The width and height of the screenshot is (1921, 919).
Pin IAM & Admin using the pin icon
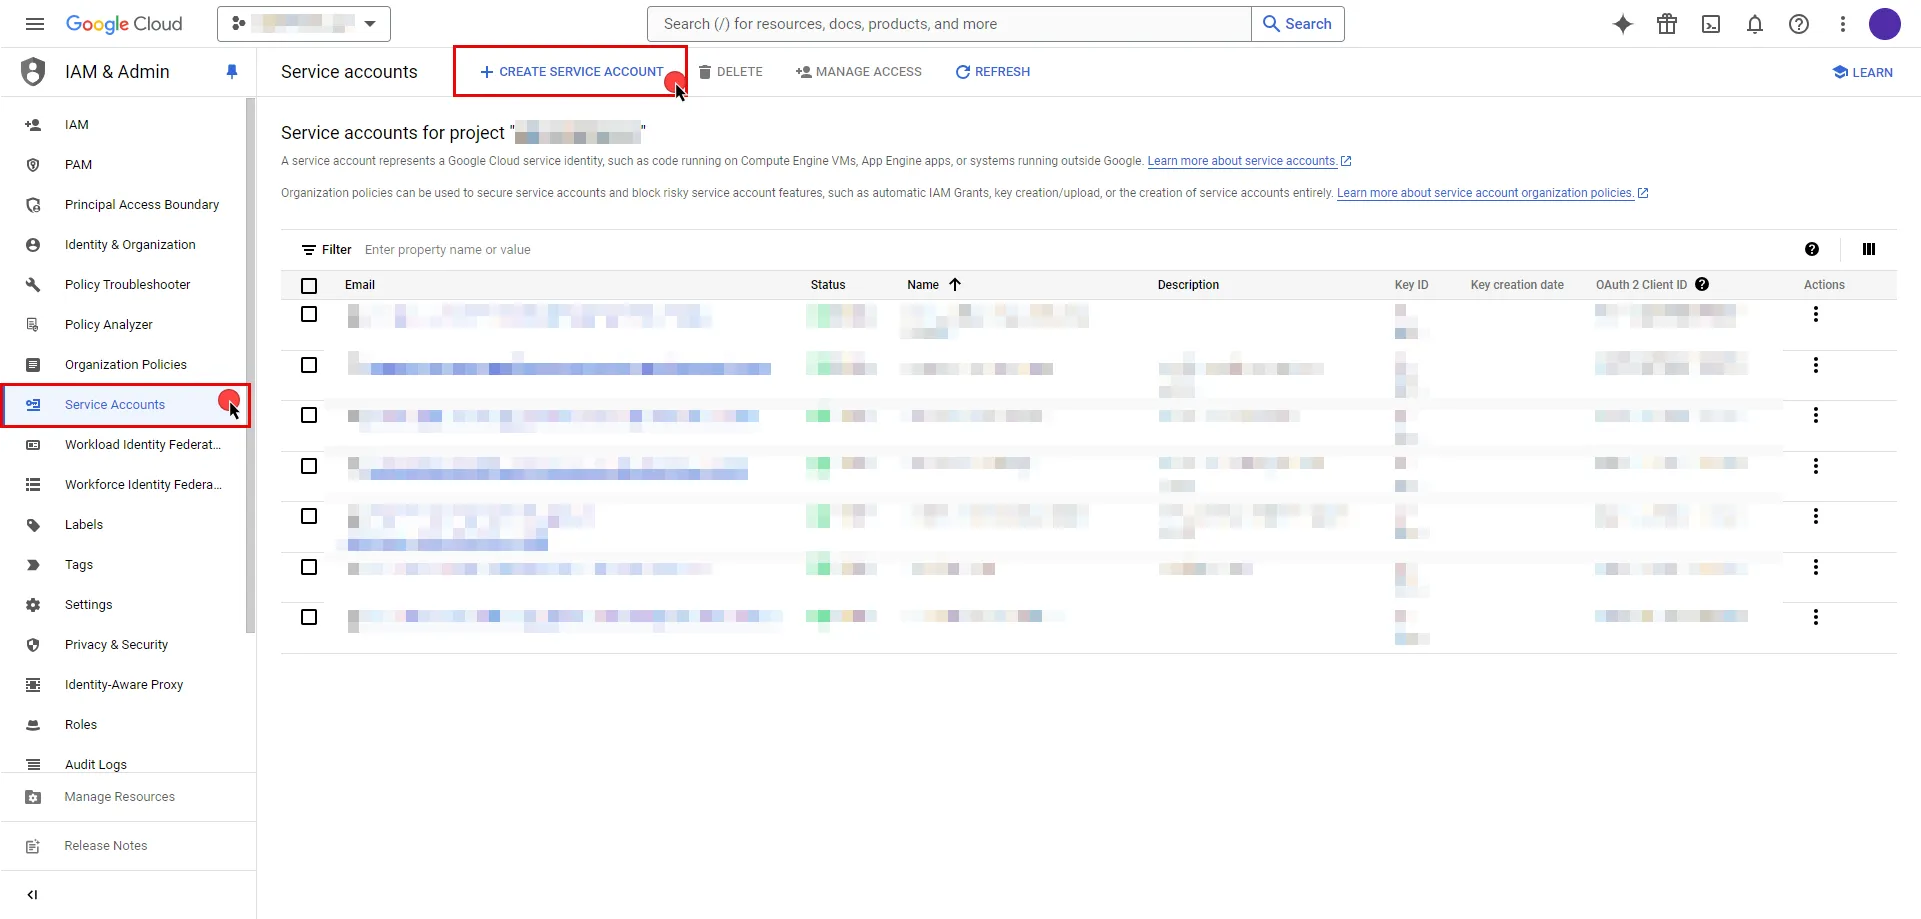tap(232, 71)
